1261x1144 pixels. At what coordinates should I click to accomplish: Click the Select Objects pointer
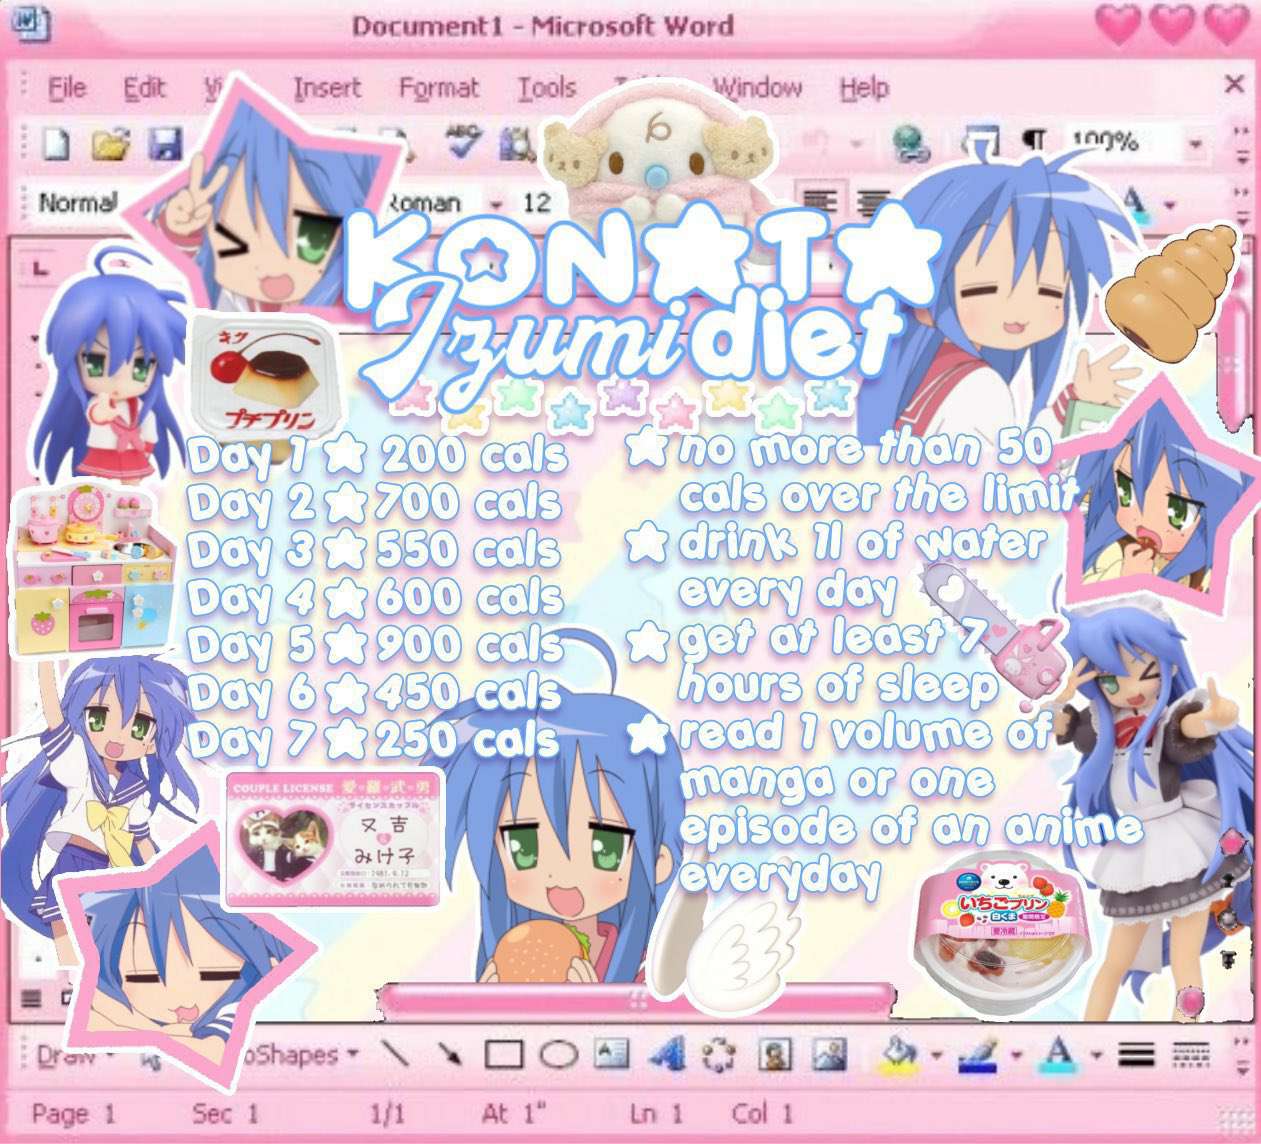coord(150,1057)
